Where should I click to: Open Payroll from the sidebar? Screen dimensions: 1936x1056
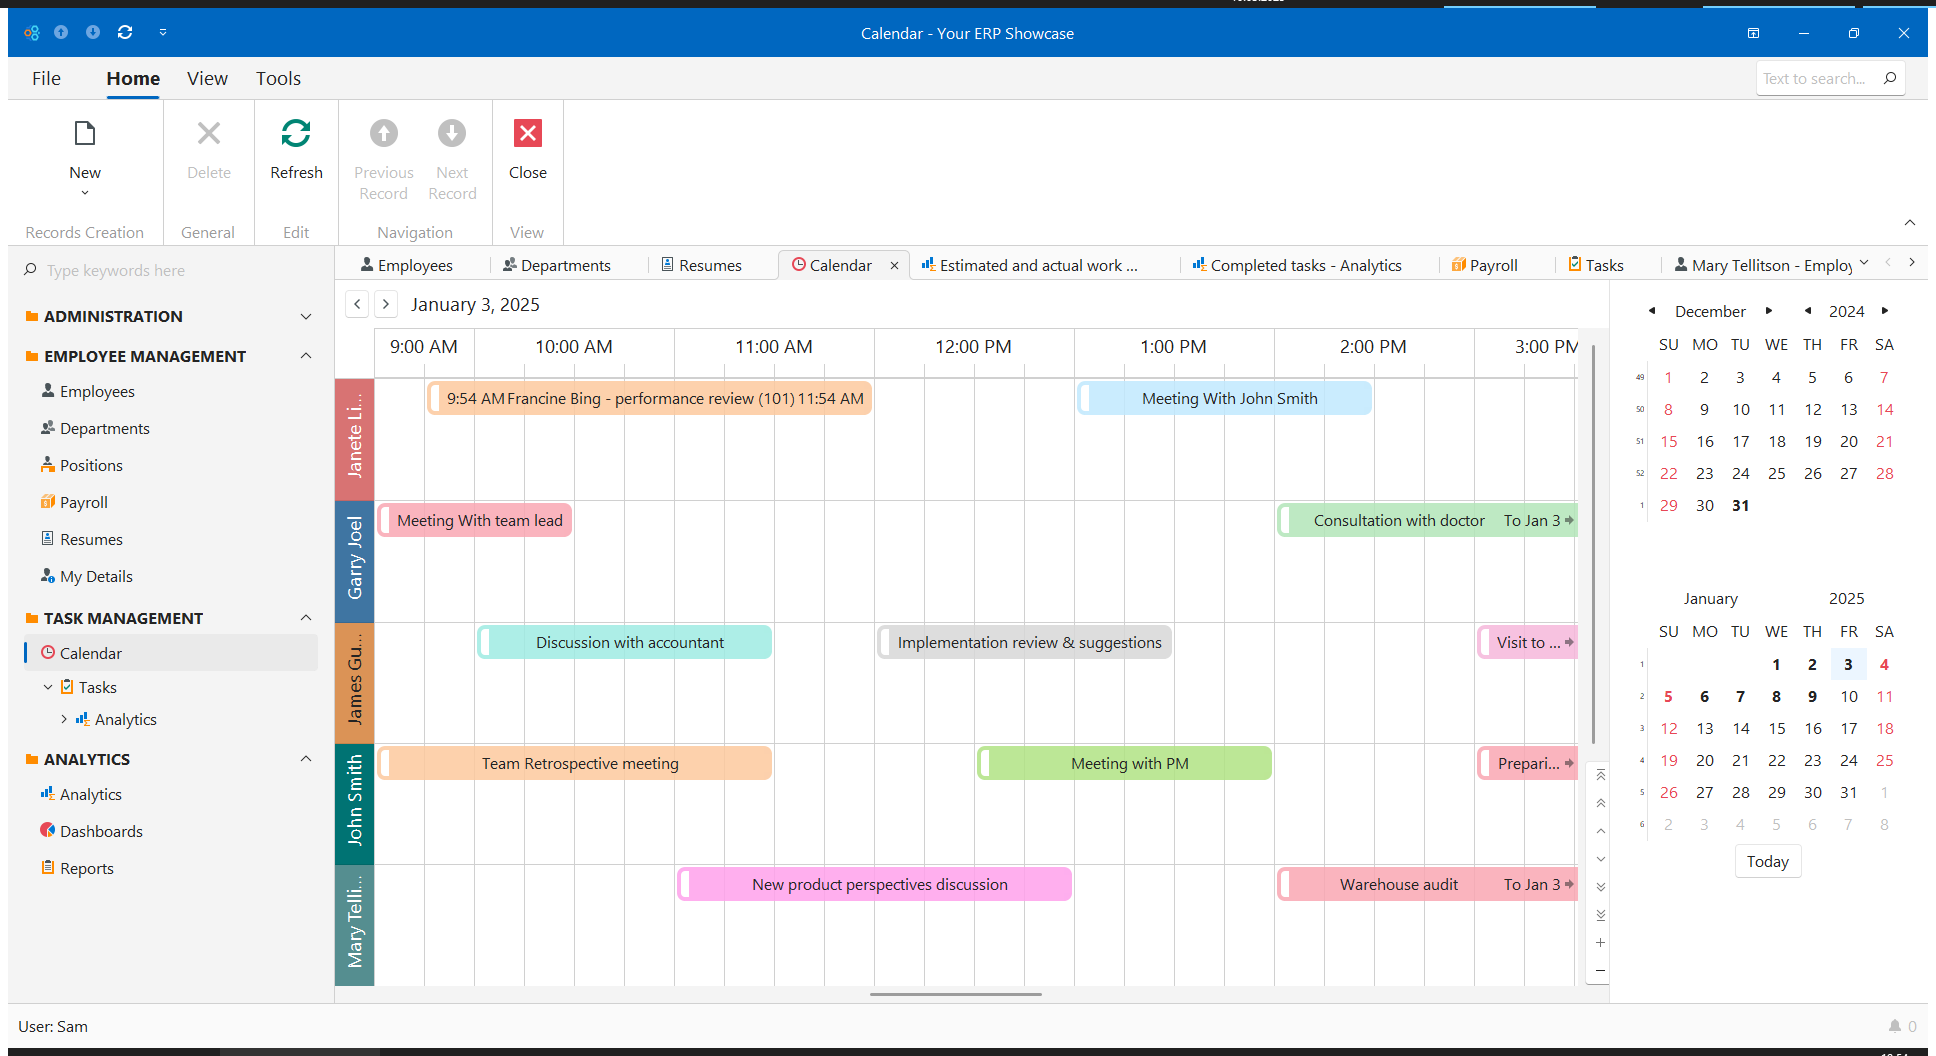(83, 502)
